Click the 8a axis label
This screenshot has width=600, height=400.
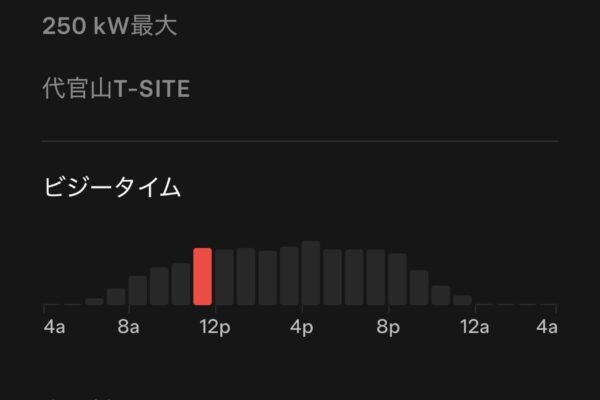point(126,327)
